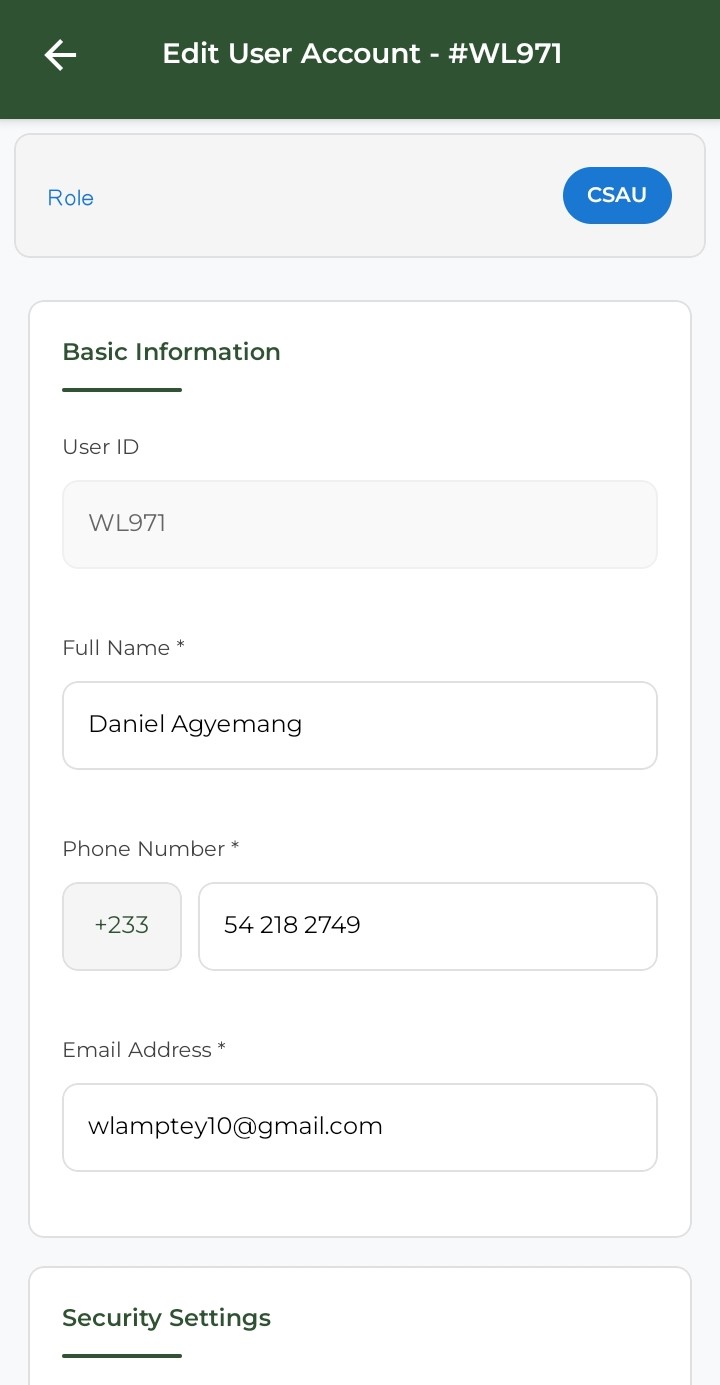The image size is (720, 1385).
Task: Click the required asterisk next to Full Name
Action: click(181, 647)
